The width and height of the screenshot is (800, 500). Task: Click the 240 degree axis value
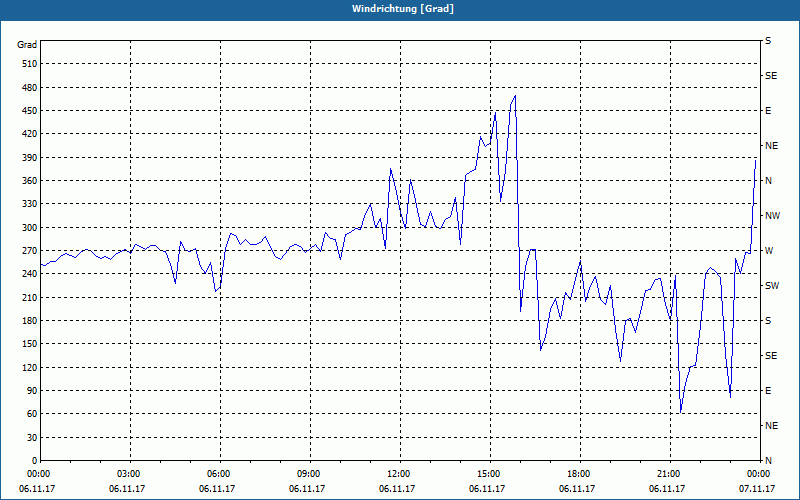30,274
